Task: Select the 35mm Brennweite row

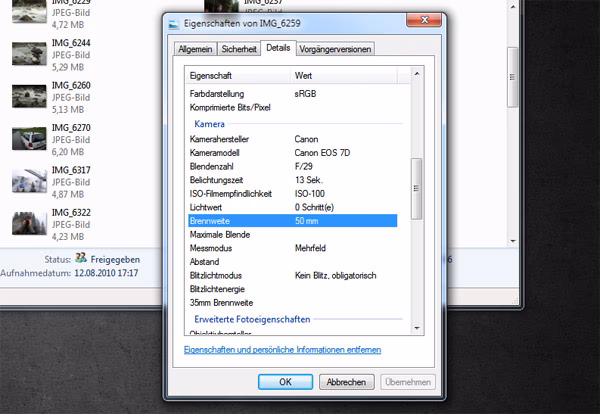Action: point(293,303)
